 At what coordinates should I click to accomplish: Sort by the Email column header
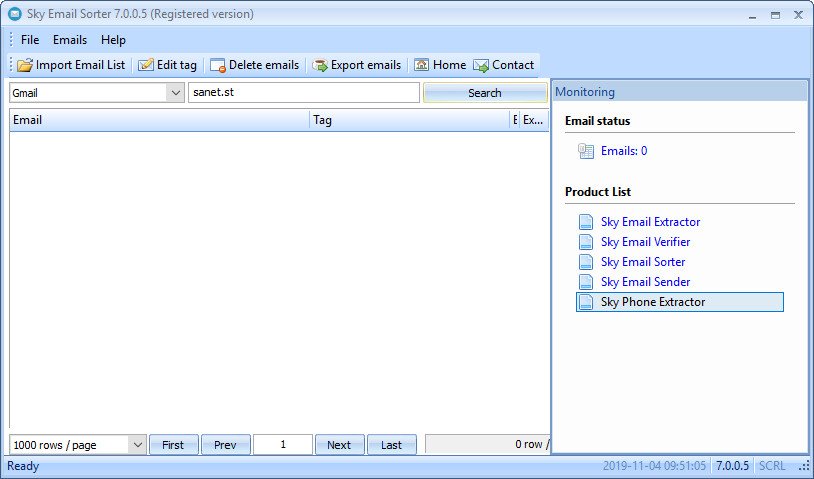click(159, 120)
